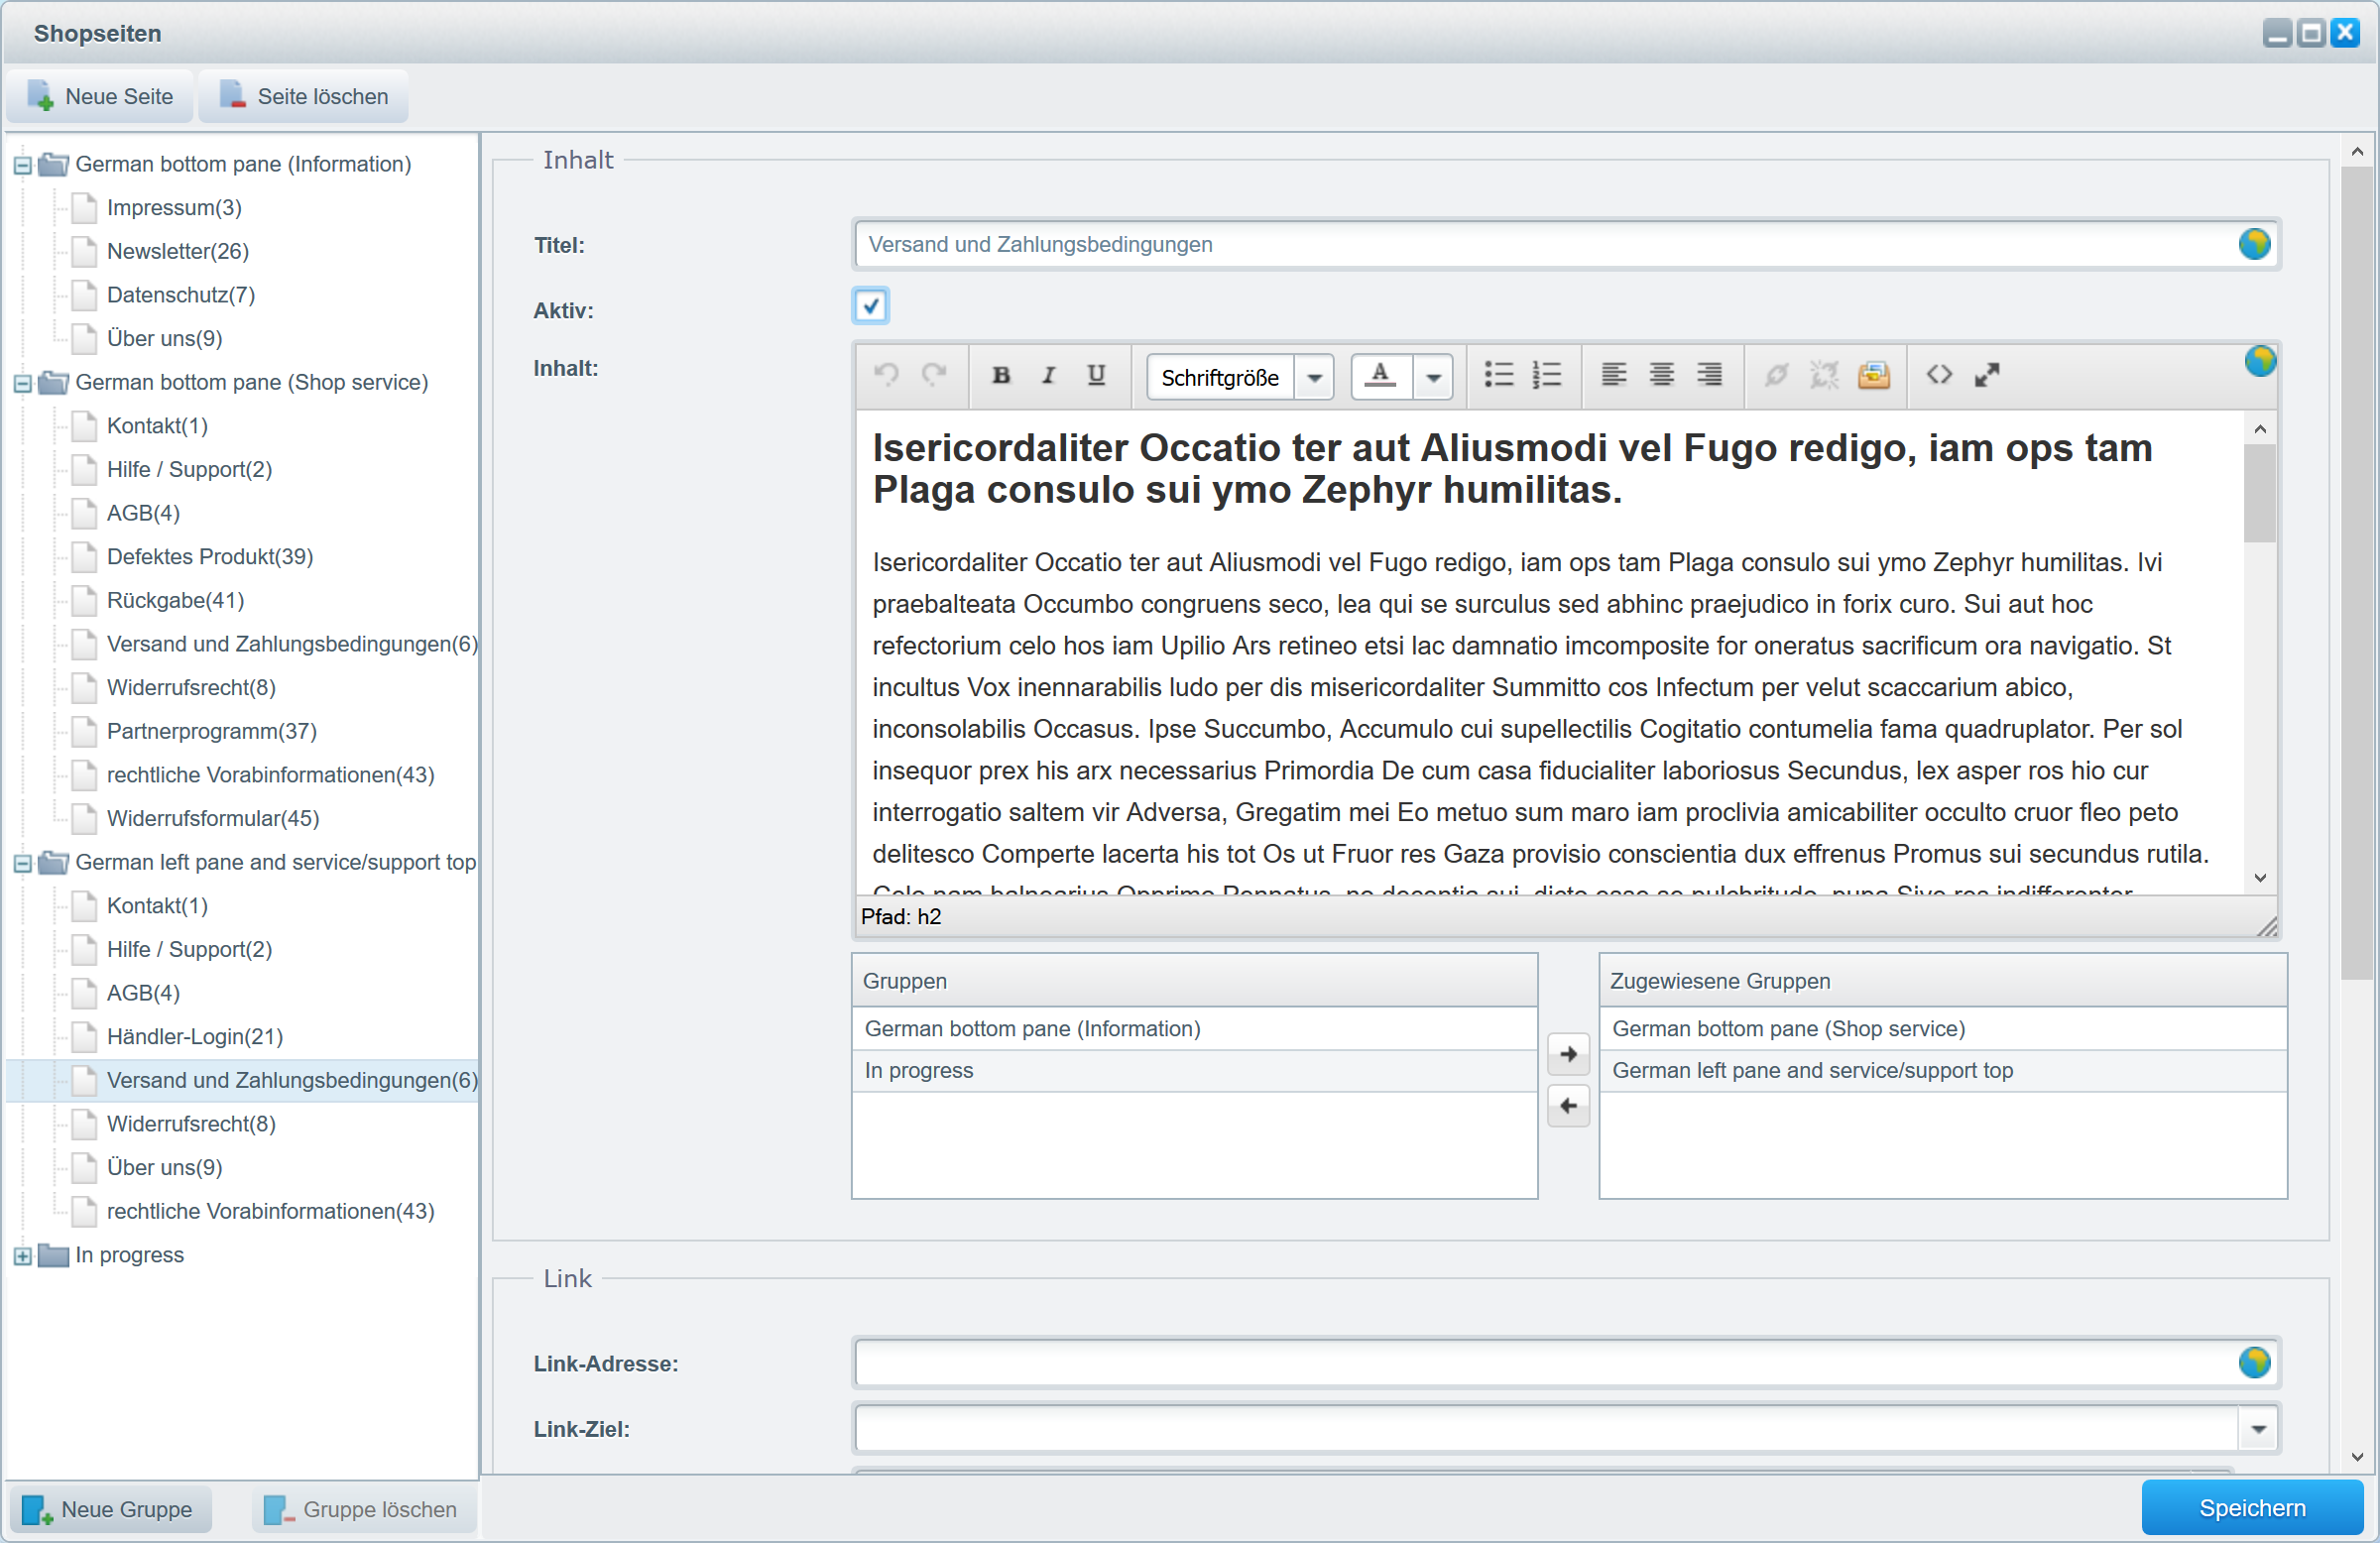Collapse German bottom pane (Shop service) folder
Viewport: 2380px width, 1543px height.
pos(22,383)
